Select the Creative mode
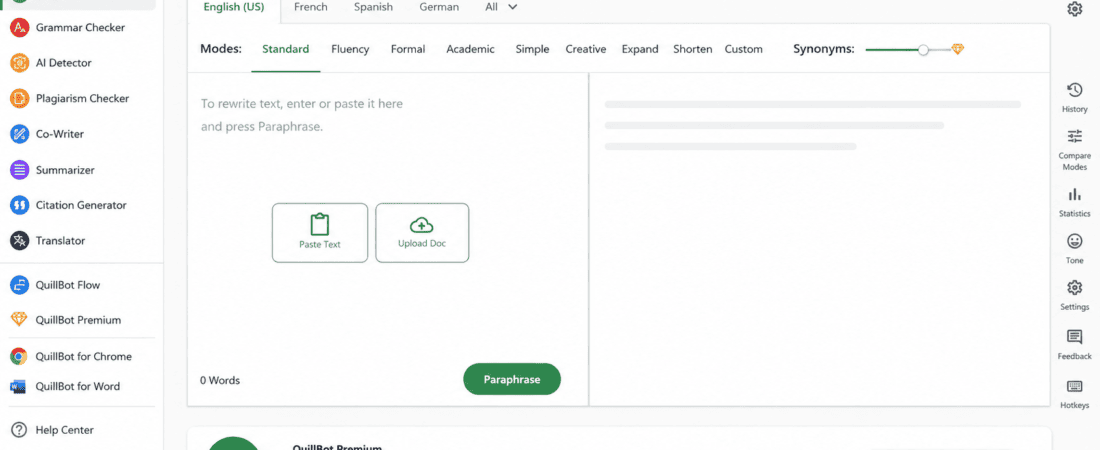Viewport: 1100px width, 450px height. [x=586, y=49]
